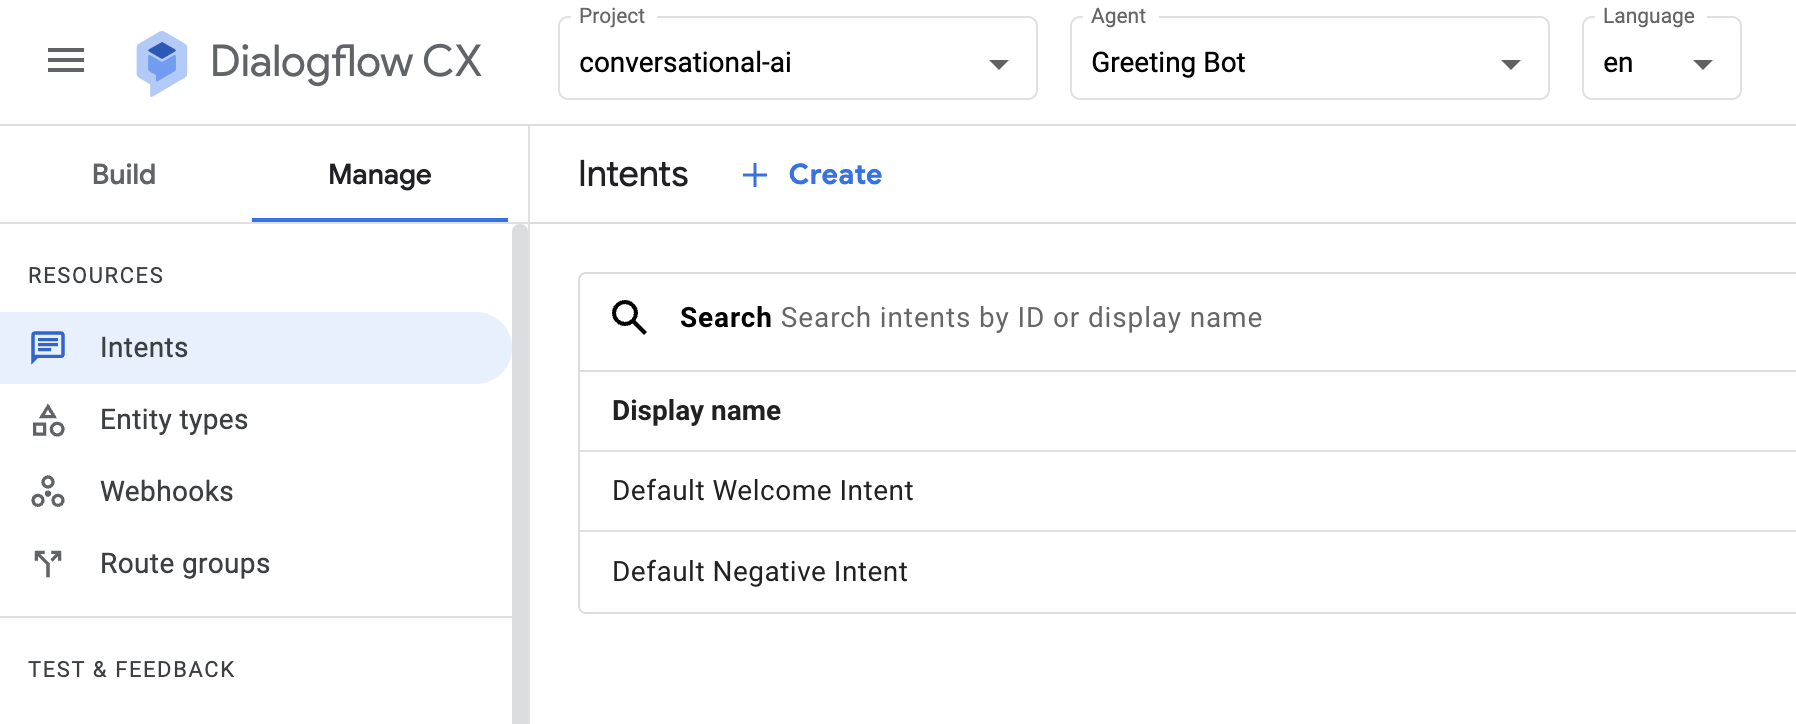Open the Language dropdown en

[x=1662, y=58]
